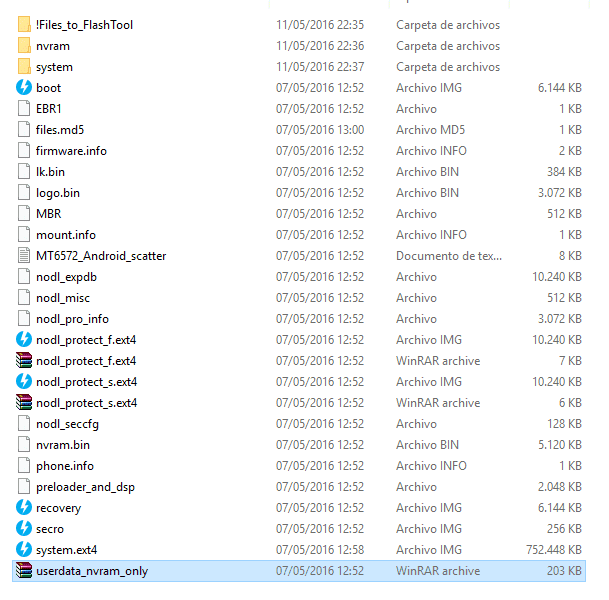Click the date "07/05/2016 13:00"
The width and height of the screenshot is (609, 600).
tap(320, 130)
